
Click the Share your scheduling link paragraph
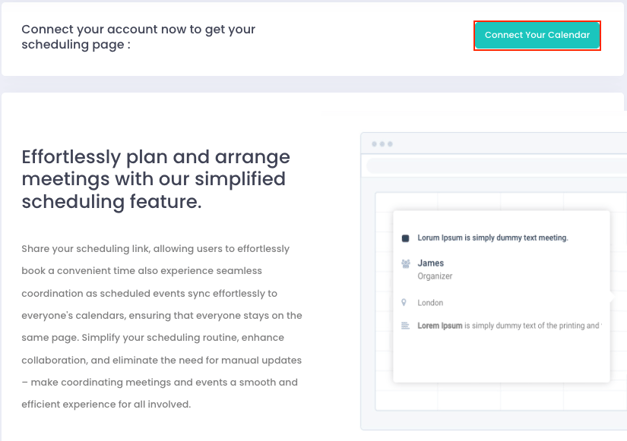coord(162,326)
